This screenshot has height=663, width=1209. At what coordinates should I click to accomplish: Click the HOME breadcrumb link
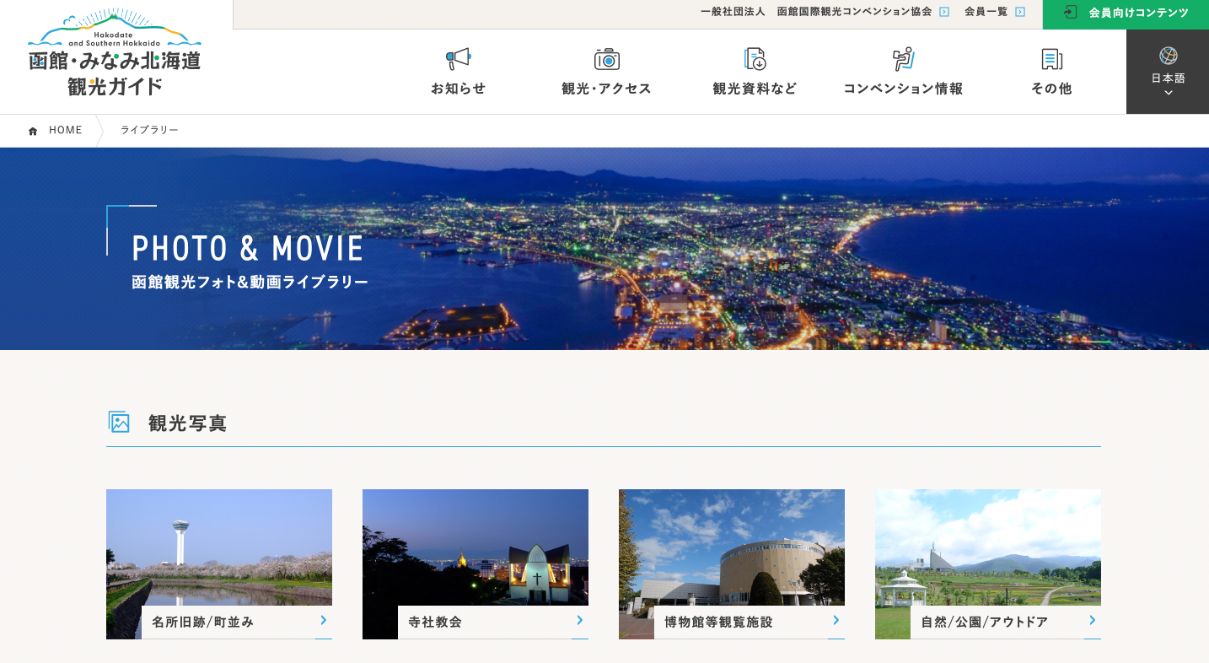tap(65, 130)
